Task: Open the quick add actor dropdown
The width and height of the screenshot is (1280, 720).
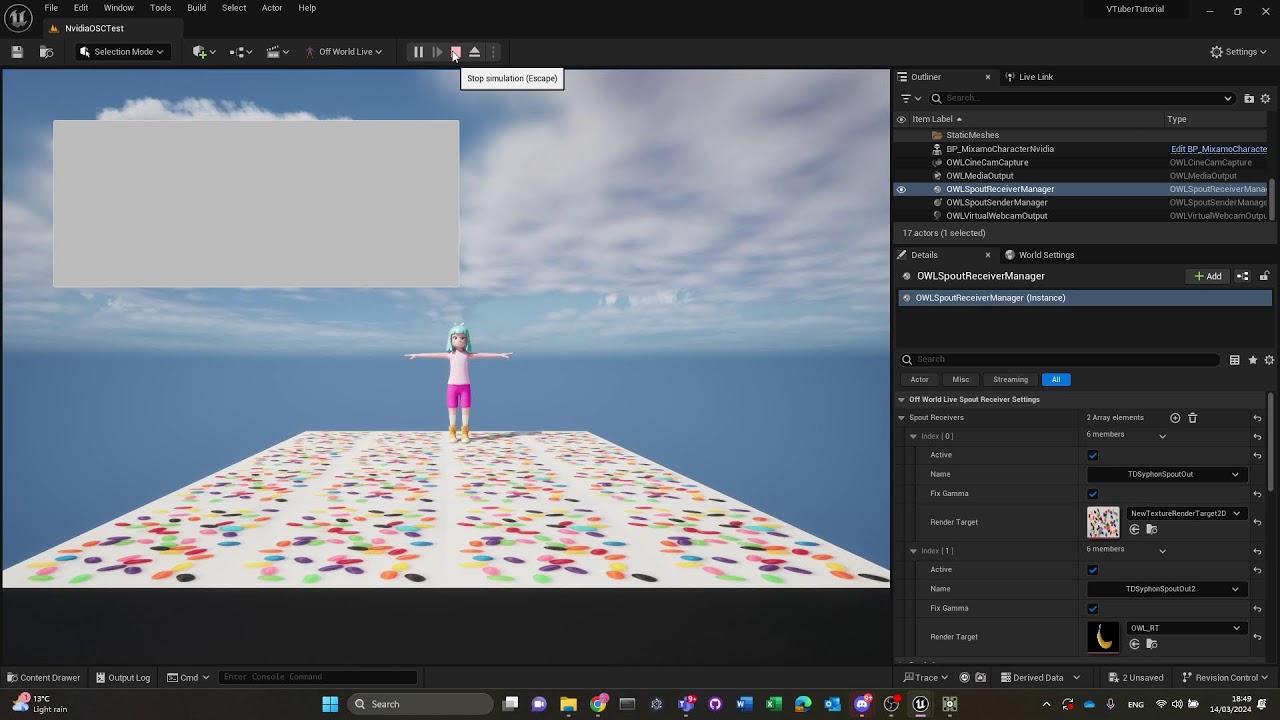Action: click(x=204, y=52)
